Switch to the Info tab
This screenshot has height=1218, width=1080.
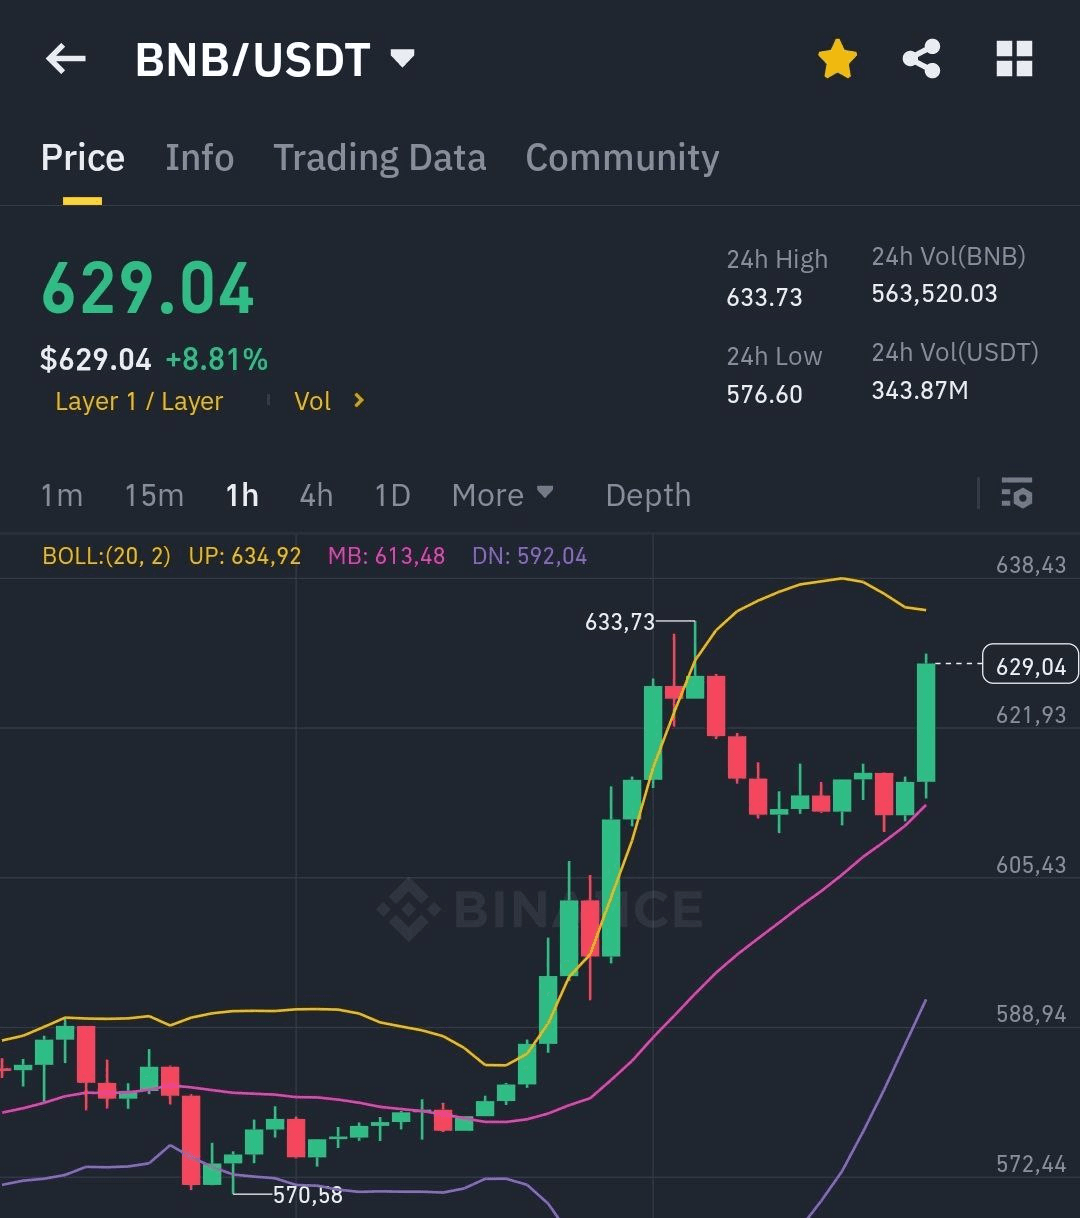pos(199,158)
